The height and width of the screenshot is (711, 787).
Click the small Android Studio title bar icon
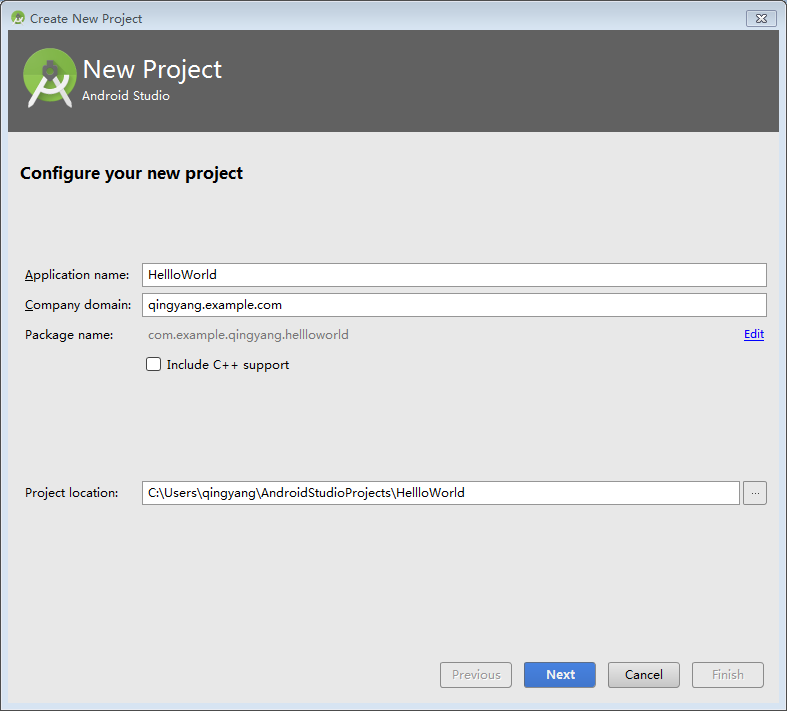[18, 18]
